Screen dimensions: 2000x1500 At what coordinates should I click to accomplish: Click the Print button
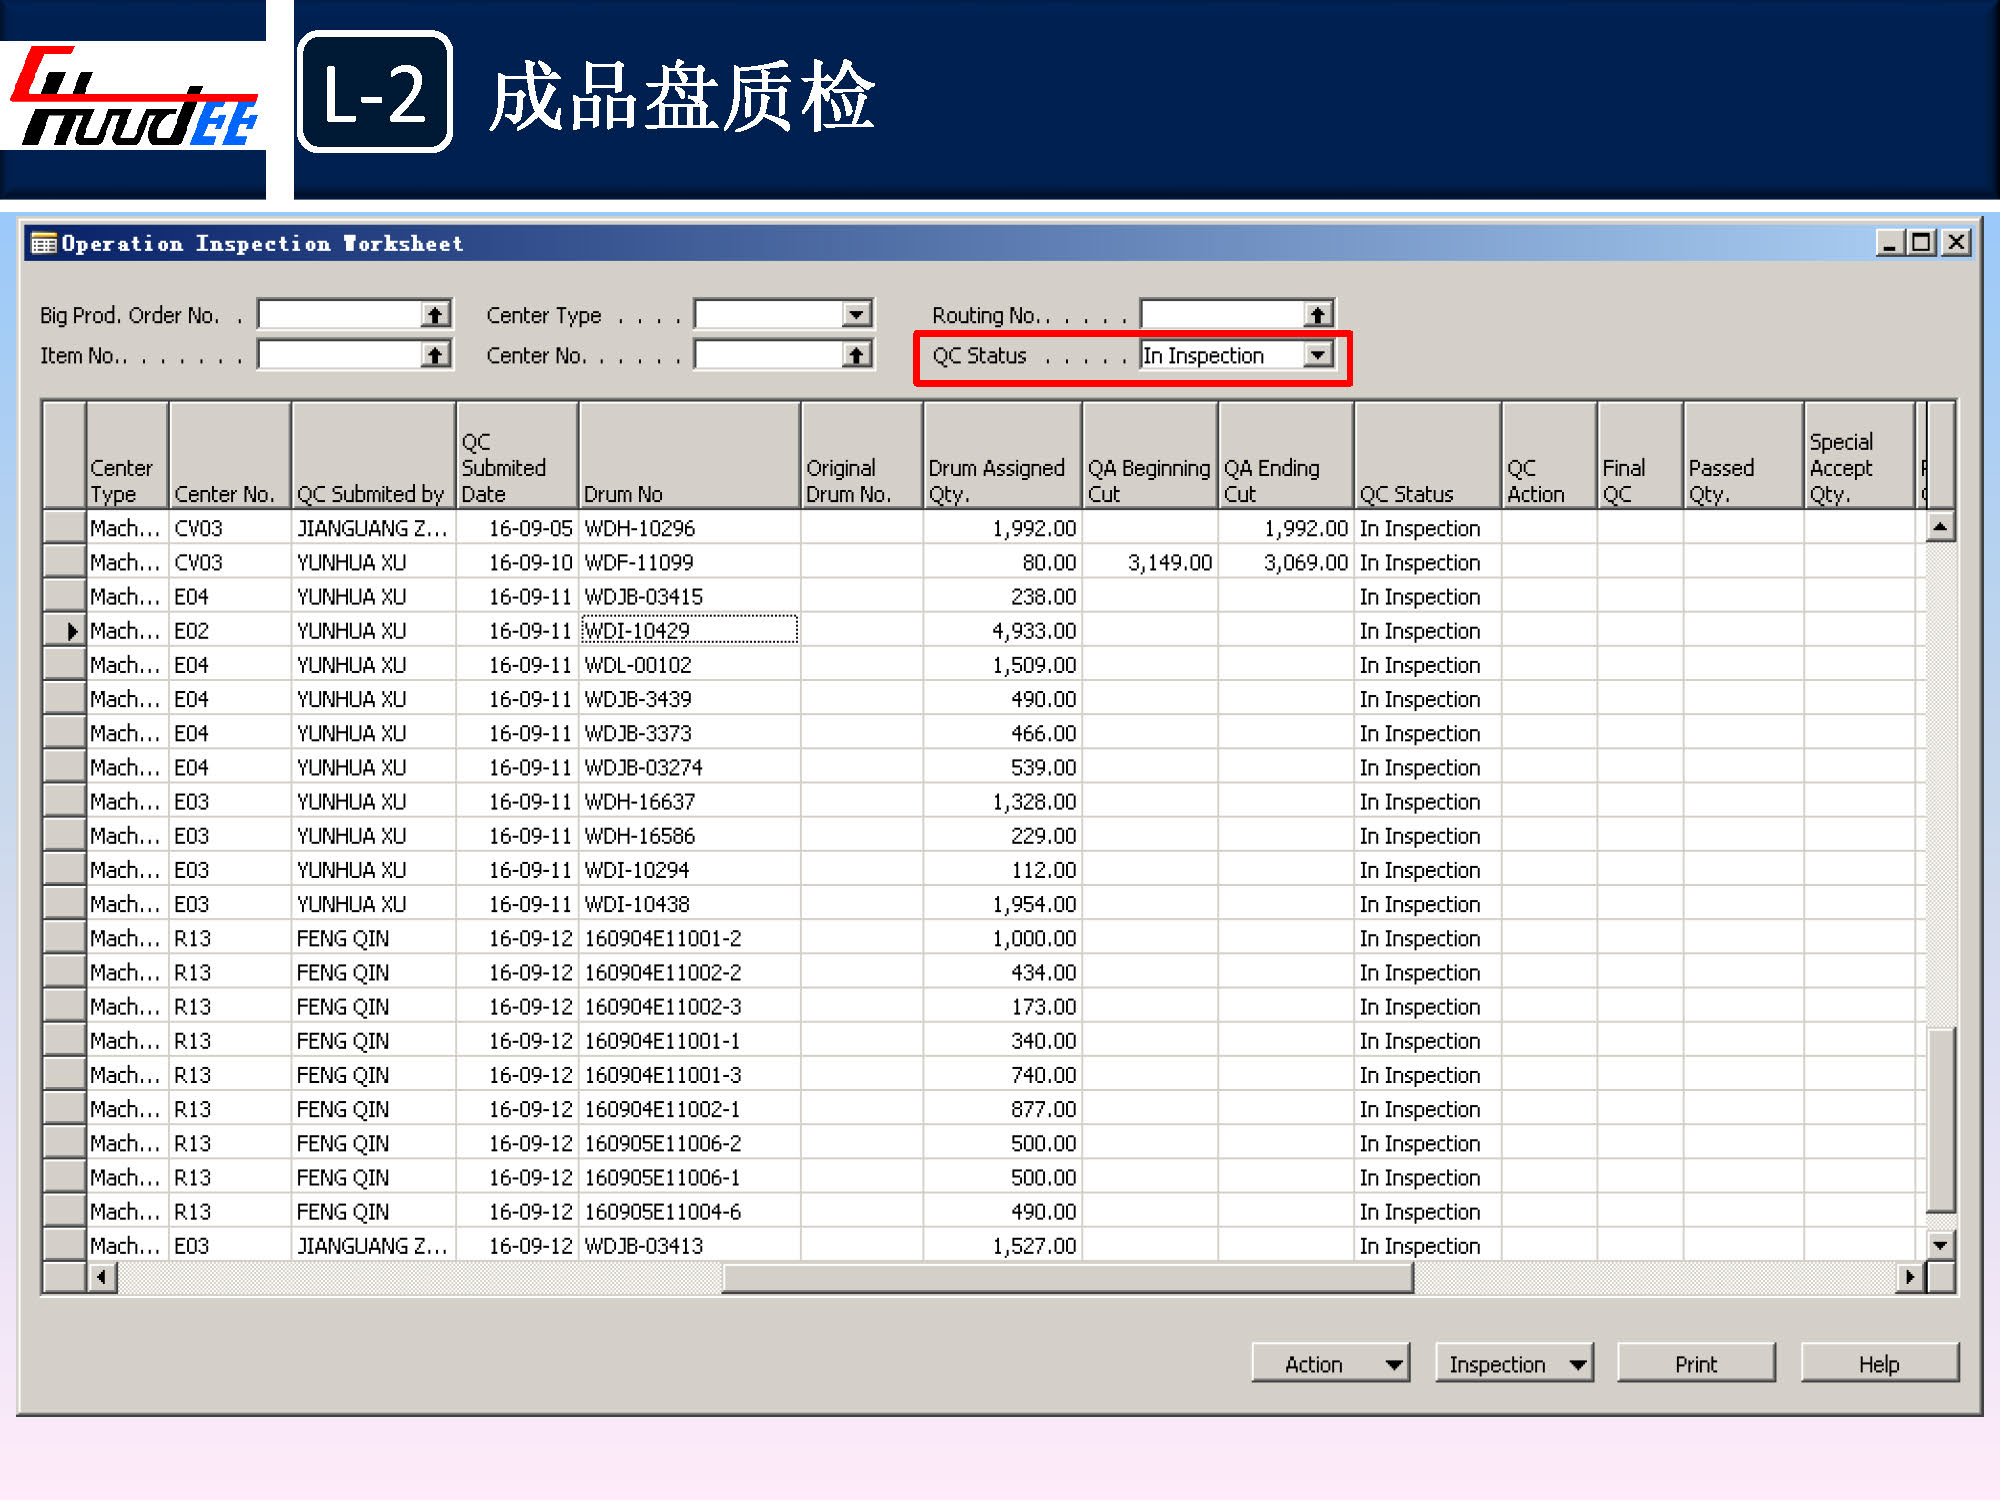coord(1695,1364)
